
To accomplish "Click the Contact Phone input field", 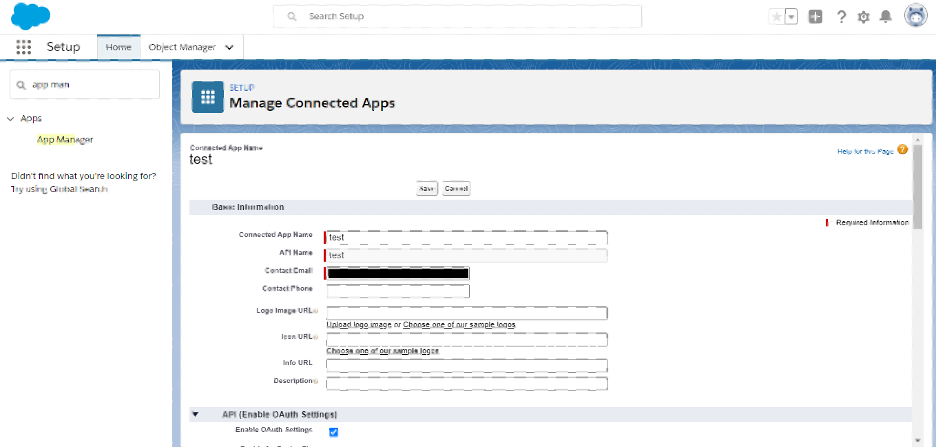I will 398,291.
